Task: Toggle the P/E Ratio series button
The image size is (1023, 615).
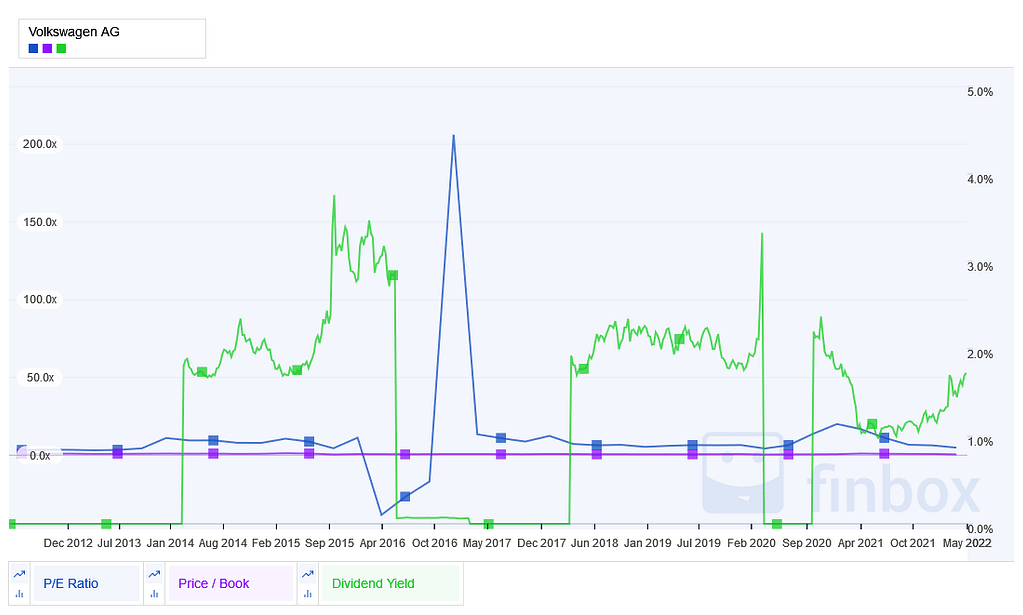Action: click(85, 584)
